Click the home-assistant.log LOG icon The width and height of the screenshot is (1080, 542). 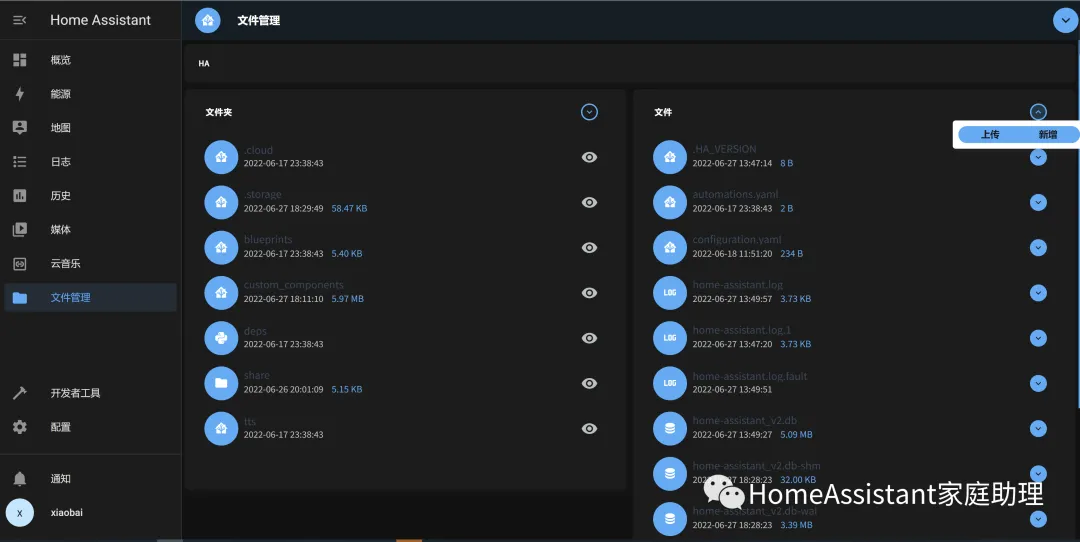point(670,293)
